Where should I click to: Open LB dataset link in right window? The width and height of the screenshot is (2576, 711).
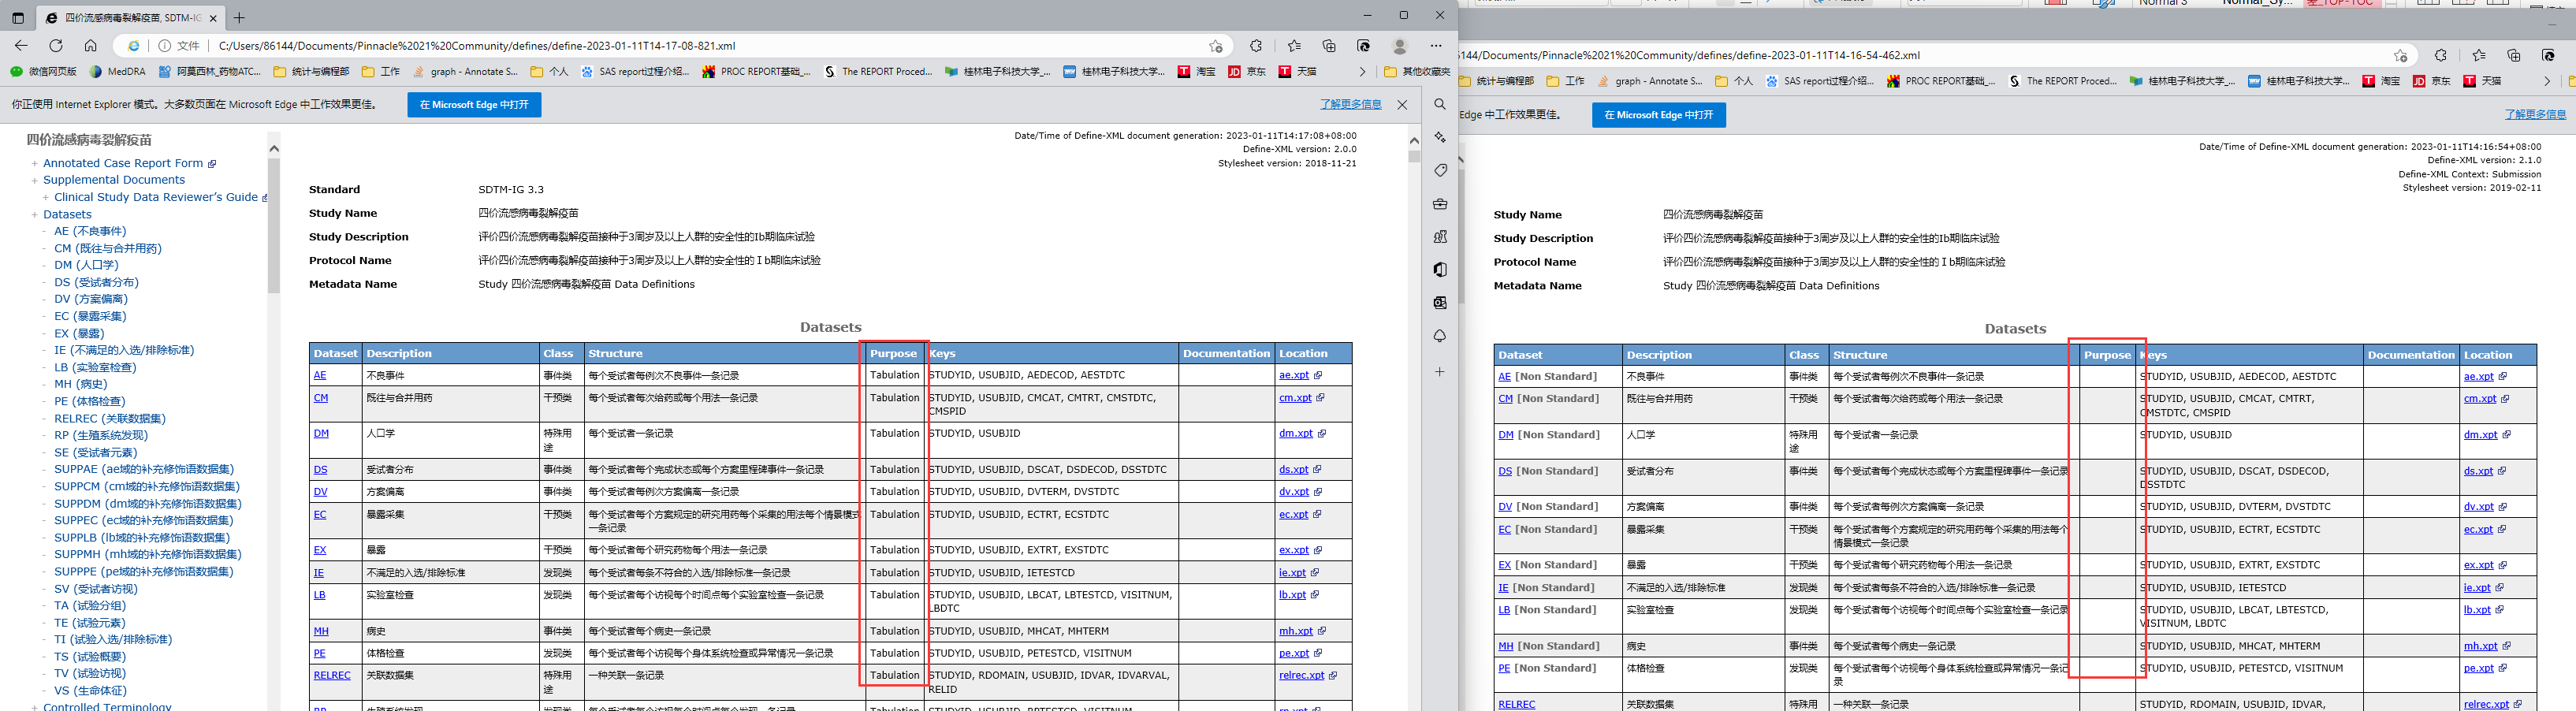click(x=1504, y=610)
